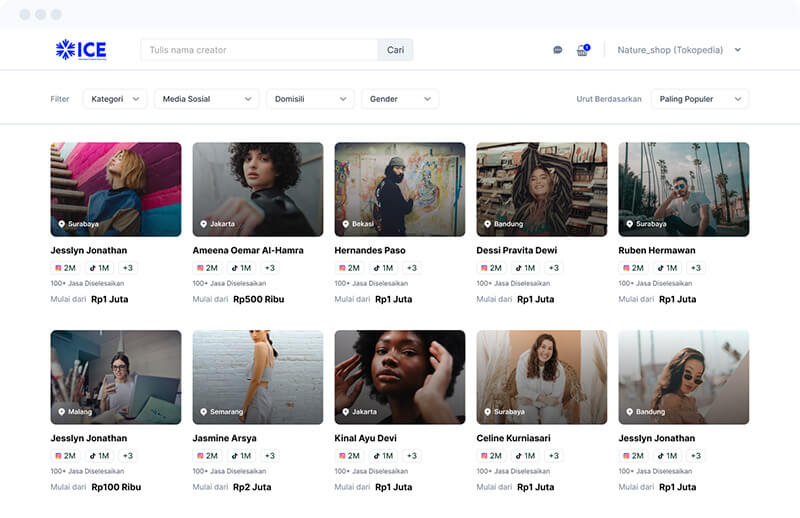The image size is (800, 518).
Task: Open Kinal Ayu Devi profile photo
Action: pos(399,377)
